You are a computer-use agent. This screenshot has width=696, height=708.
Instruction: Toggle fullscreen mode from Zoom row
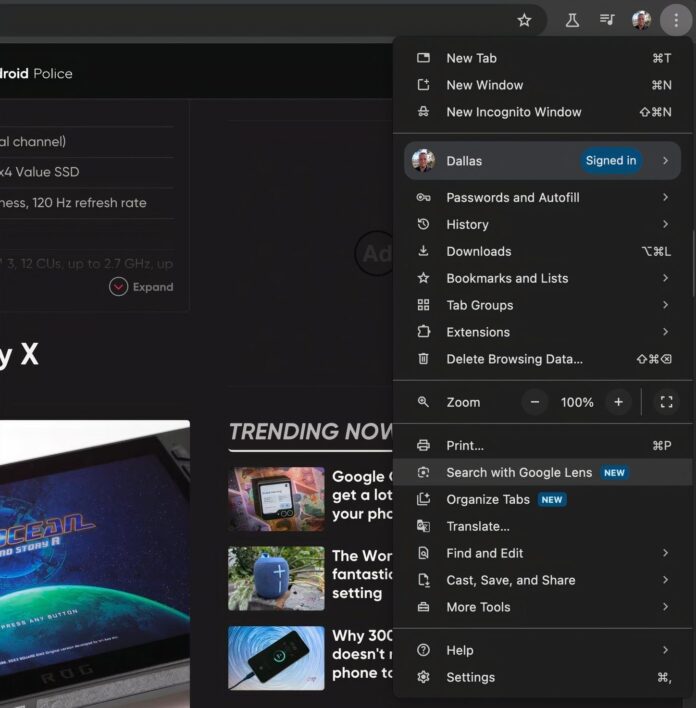(x=667, y=402)
